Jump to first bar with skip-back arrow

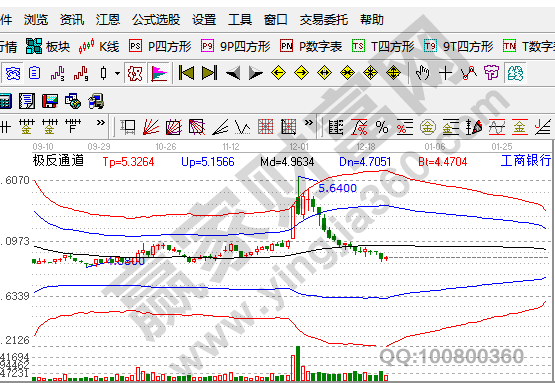click(x=186, y=73)
